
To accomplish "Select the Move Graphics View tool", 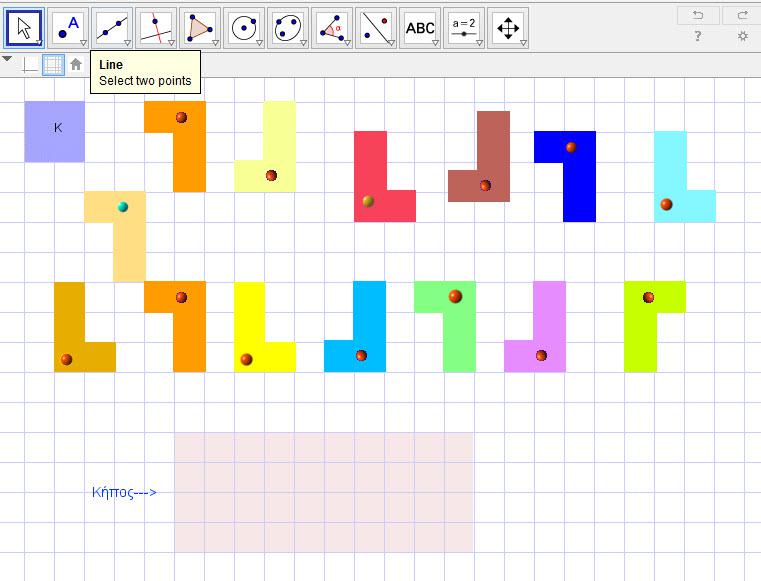I will (x=508, y=28).
